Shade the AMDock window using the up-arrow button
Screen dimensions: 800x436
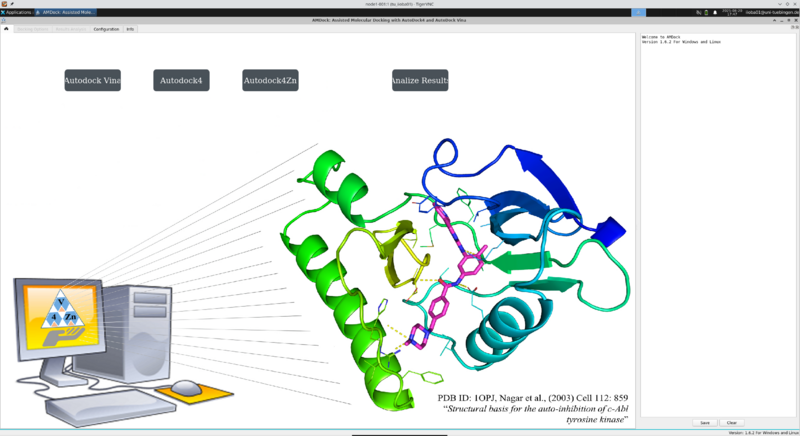pyautogui.click(x=774, y=20)
